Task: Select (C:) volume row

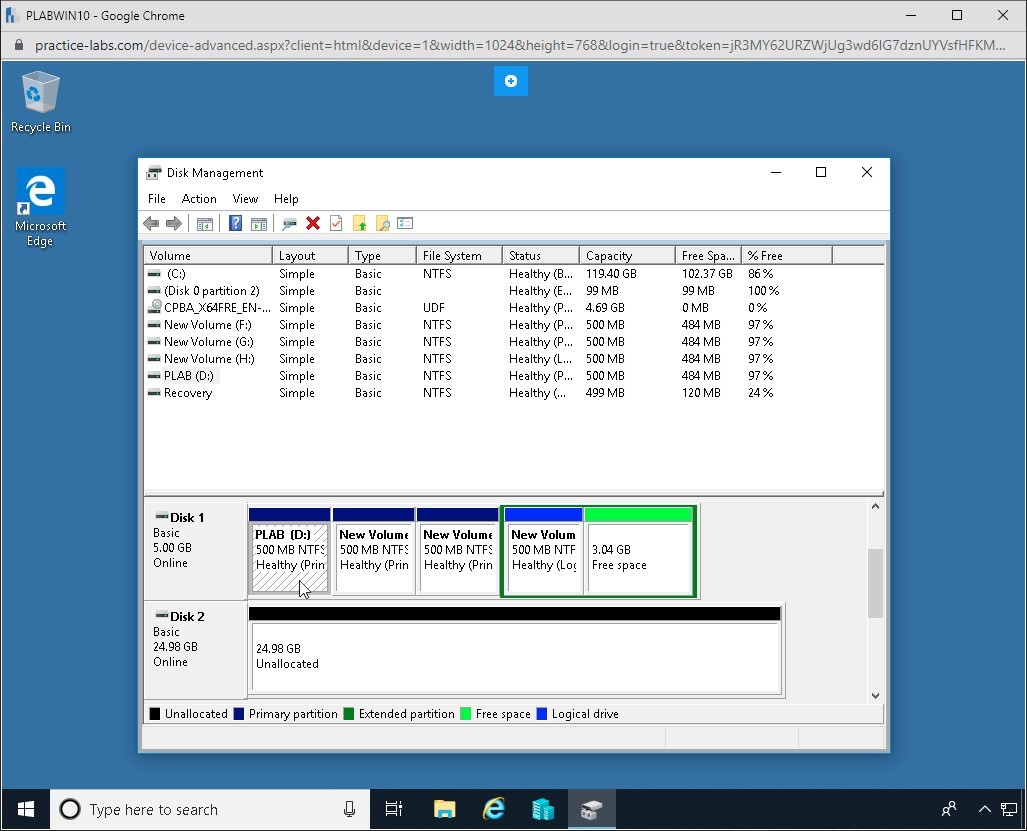Action: (x=514, y=274)
